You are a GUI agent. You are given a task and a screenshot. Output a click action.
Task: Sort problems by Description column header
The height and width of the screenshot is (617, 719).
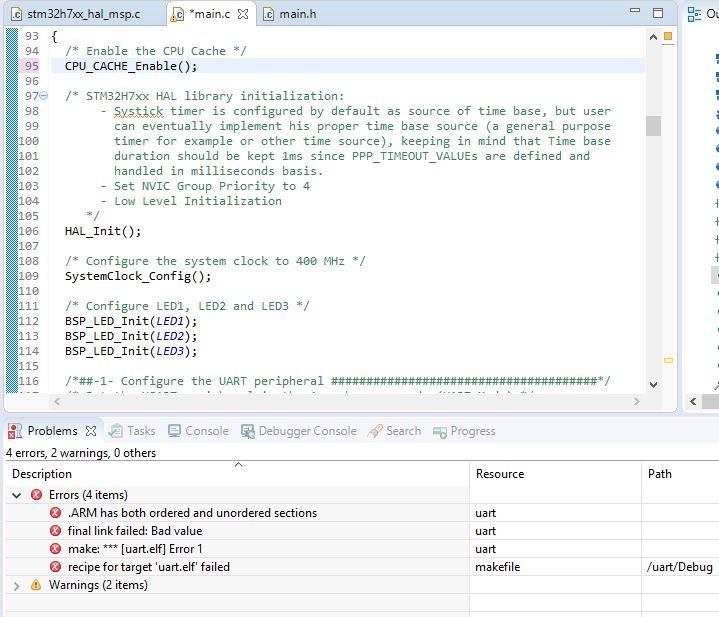(42, 474)
